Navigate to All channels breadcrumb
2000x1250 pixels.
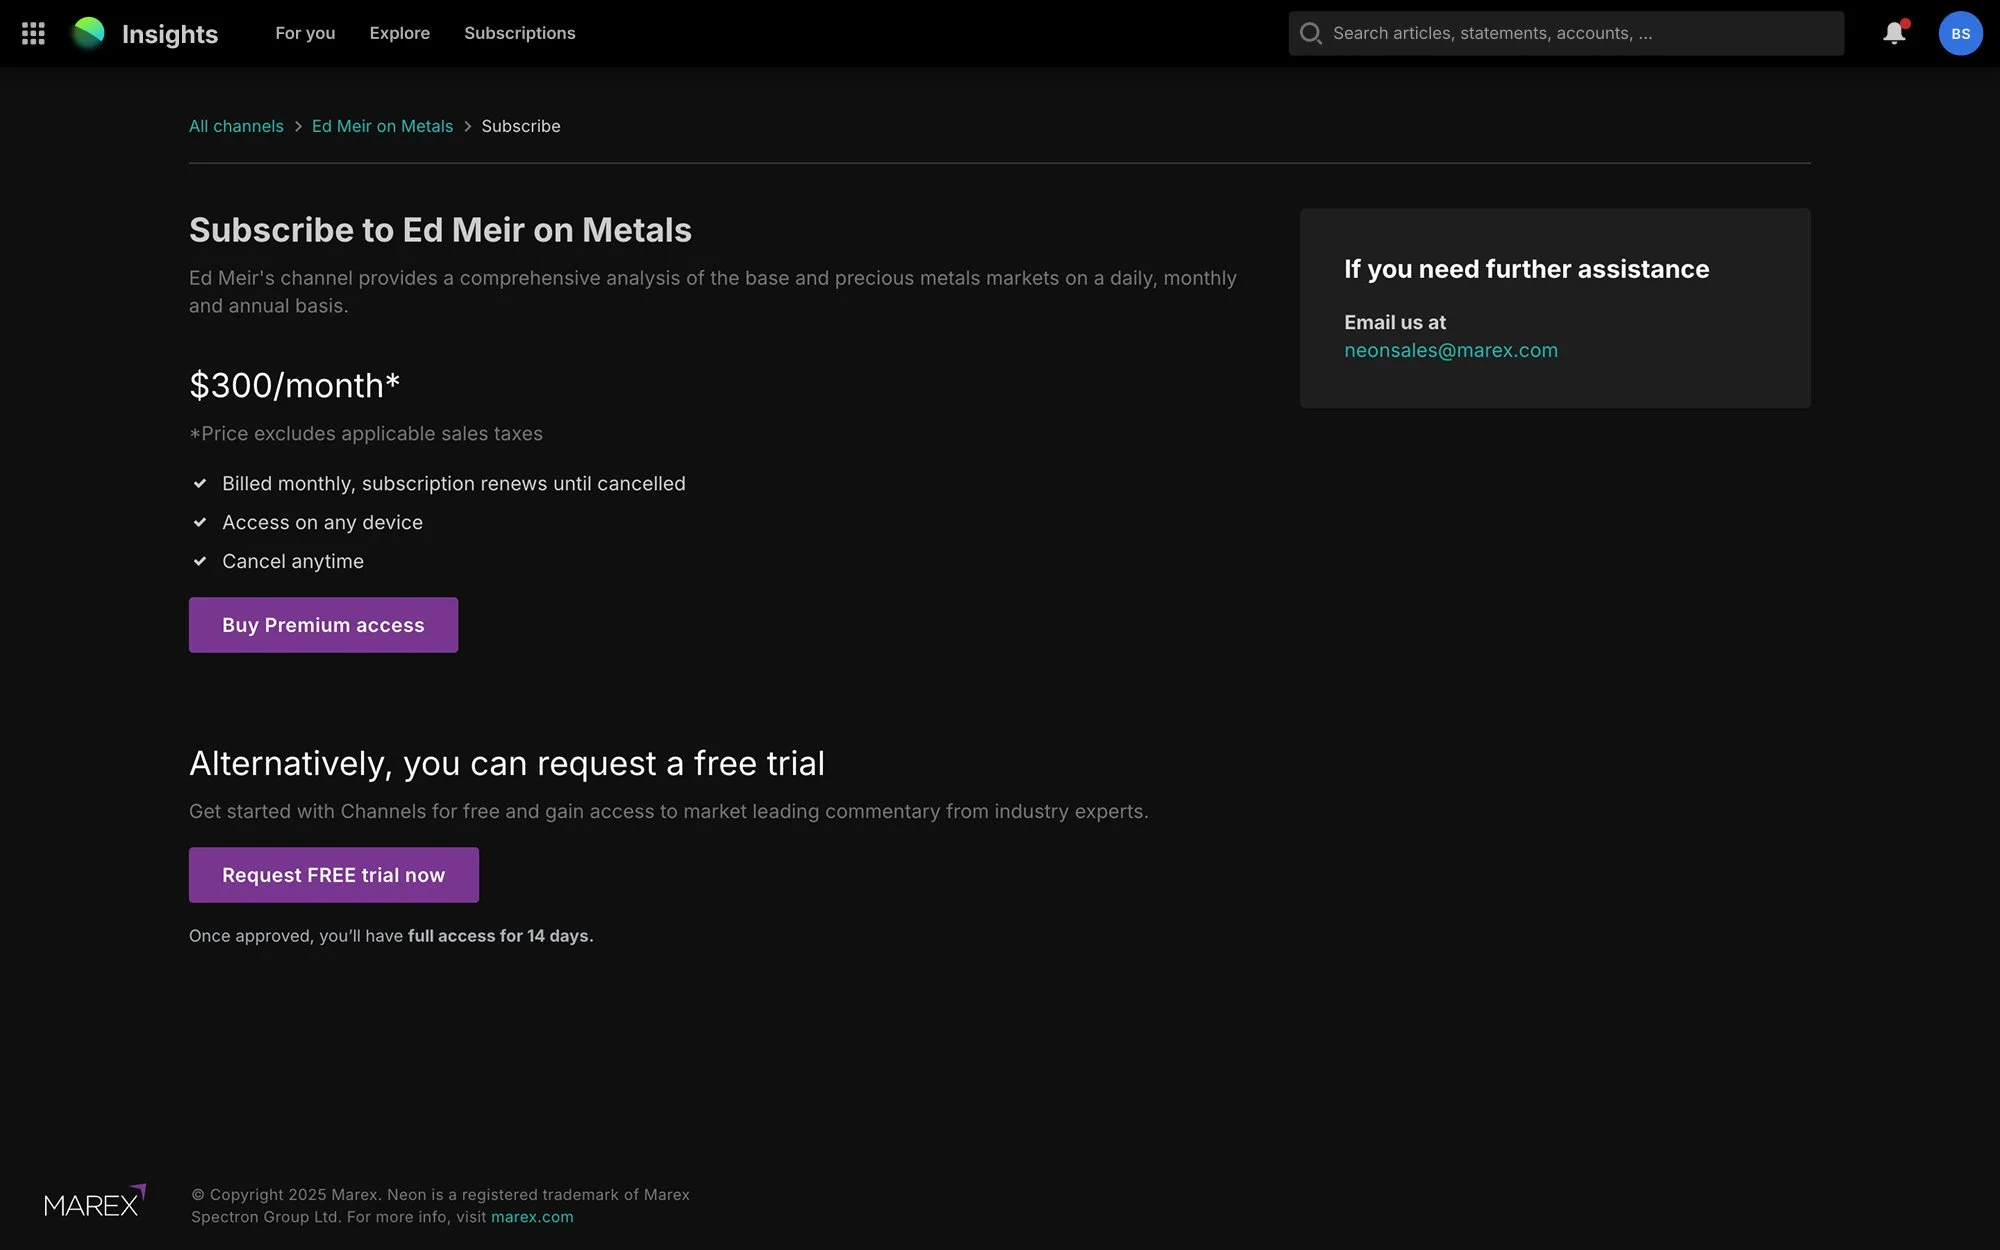coord(236,126)
